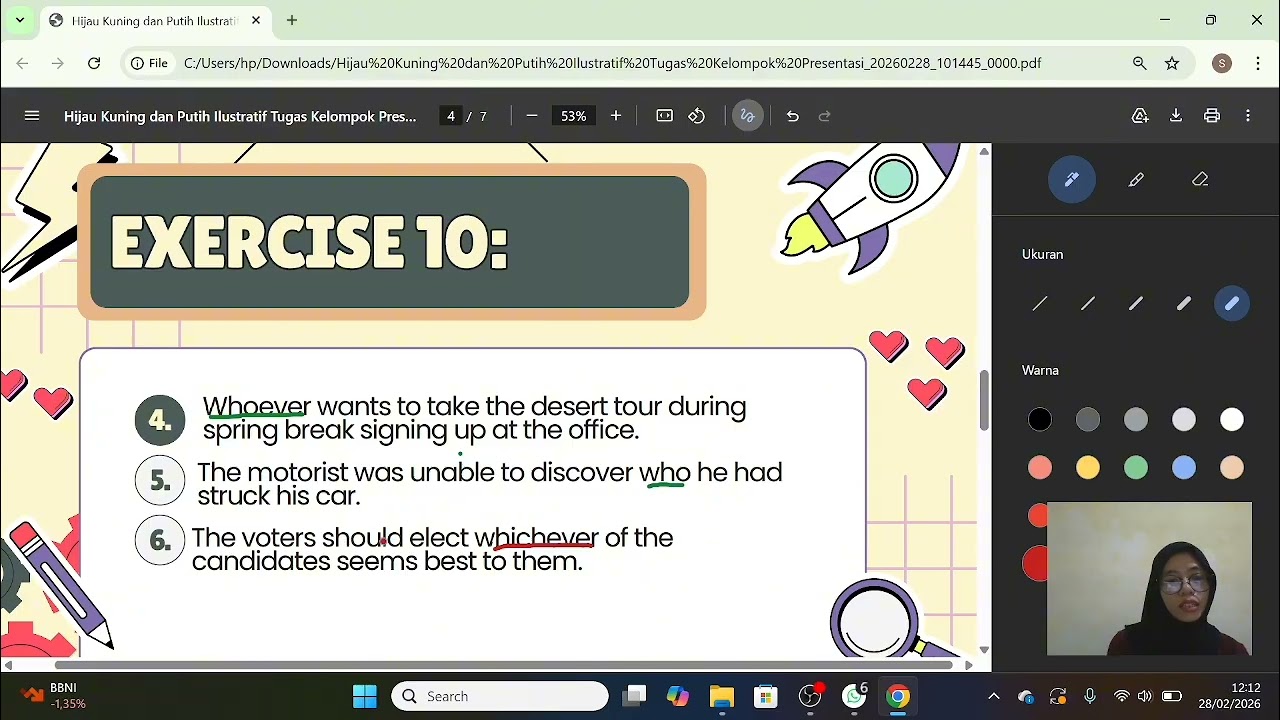This screenshot has width=1280, height=720.
Task: Zoom out of the PDF page
Action: pos(532,116)
